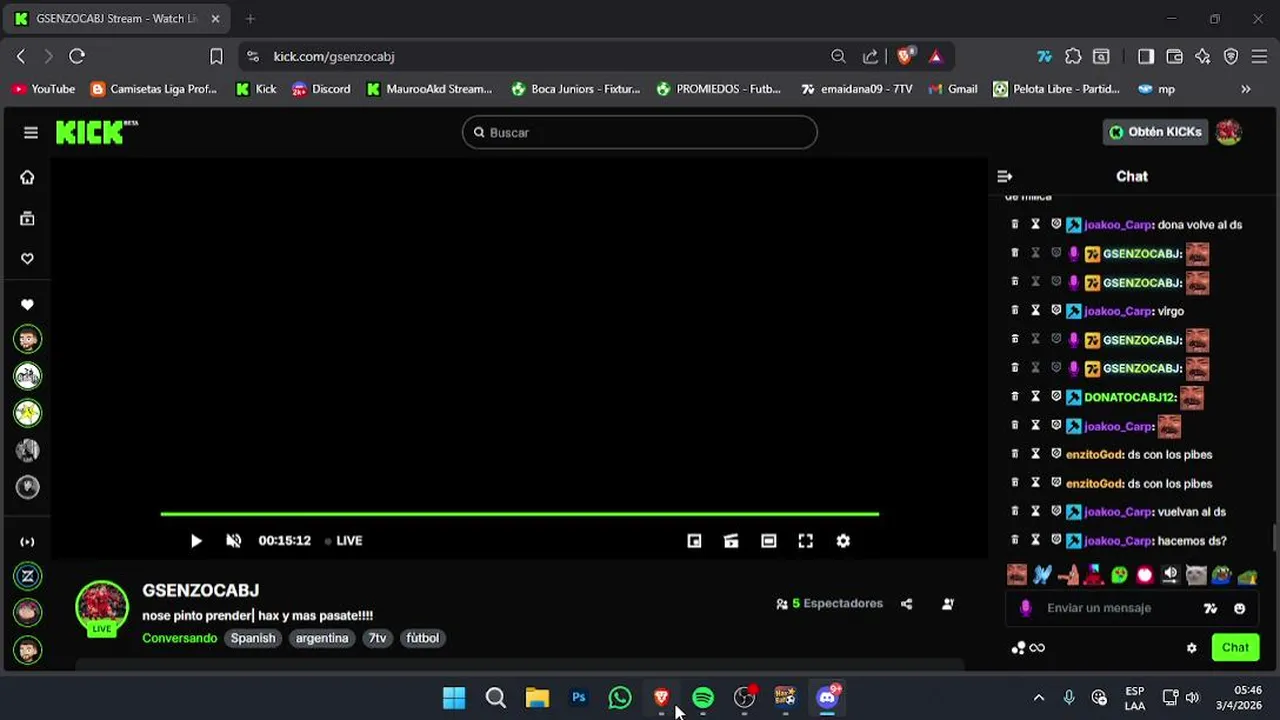Click the user icon beside share
1280x720 pixels.
947,604
